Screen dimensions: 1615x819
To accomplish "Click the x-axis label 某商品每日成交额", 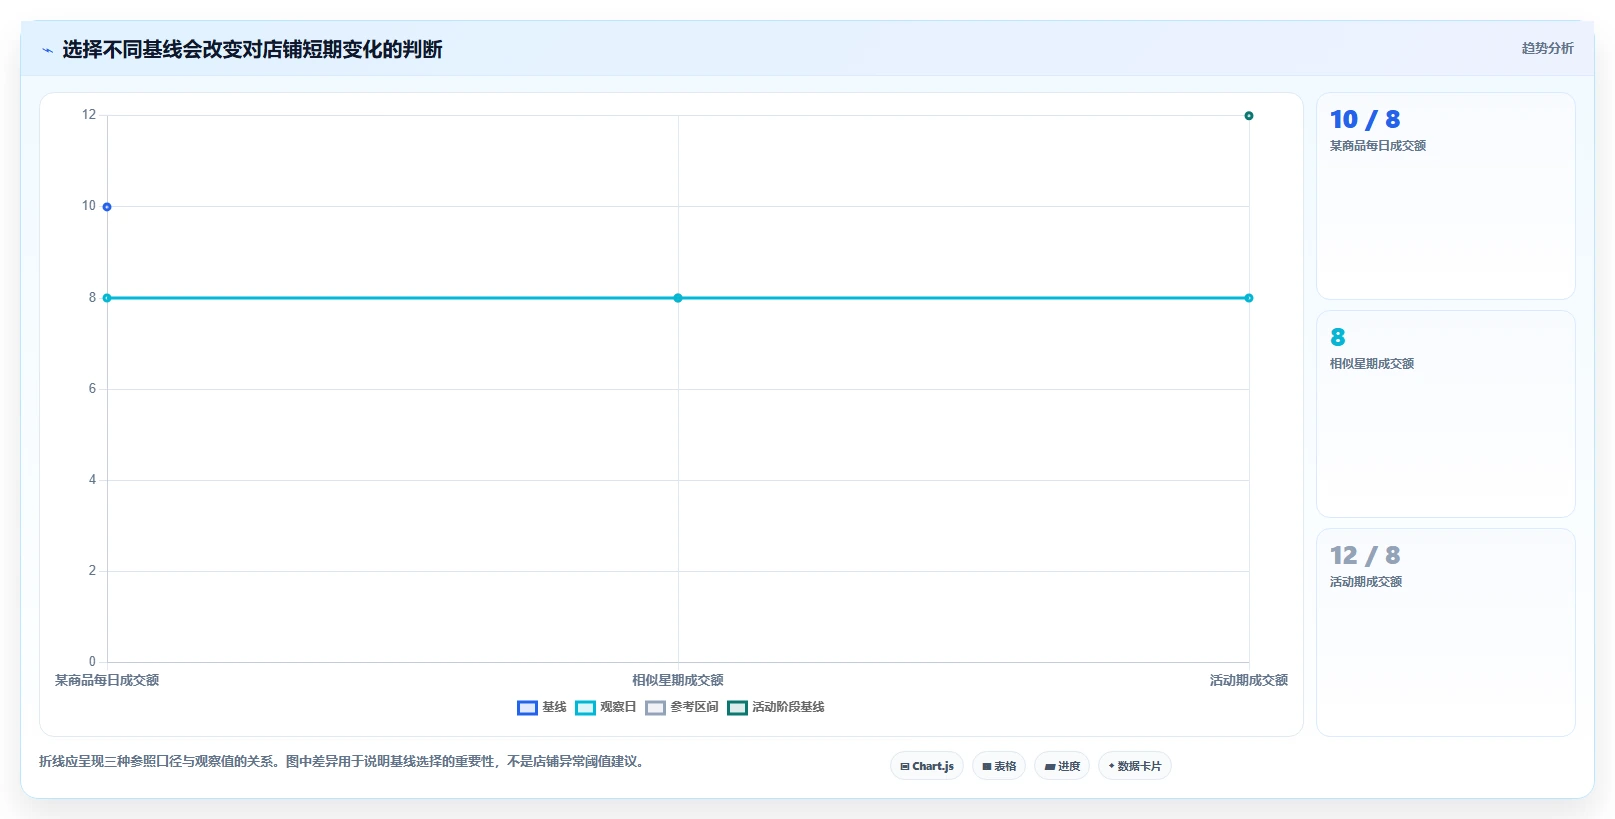I will (107, 680).
